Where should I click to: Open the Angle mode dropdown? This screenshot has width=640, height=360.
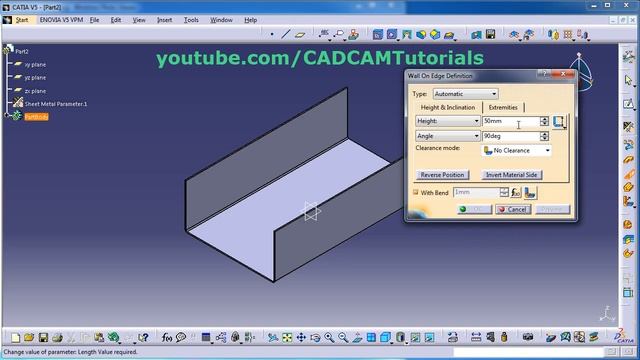click(447, 136)
